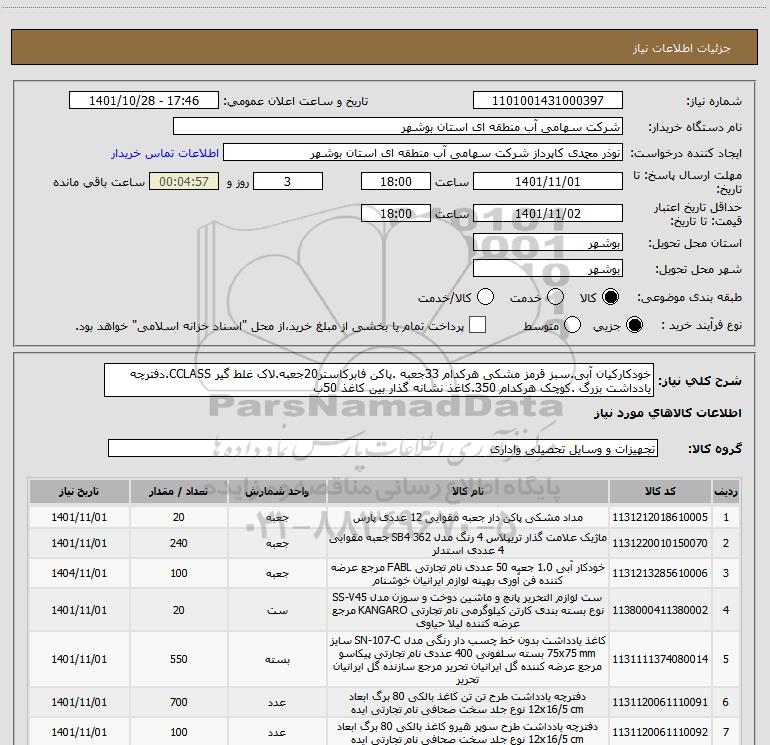This screenshot has height=745, width=770.
Task: Click the remaining time 00:04:57 field
Action: coord(184,181)
